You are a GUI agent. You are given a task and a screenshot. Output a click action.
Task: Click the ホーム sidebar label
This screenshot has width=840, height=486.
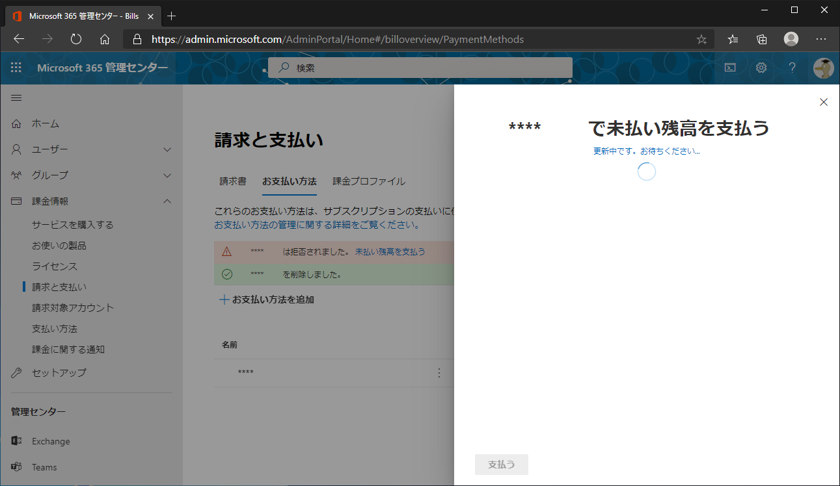pos(46,124)
